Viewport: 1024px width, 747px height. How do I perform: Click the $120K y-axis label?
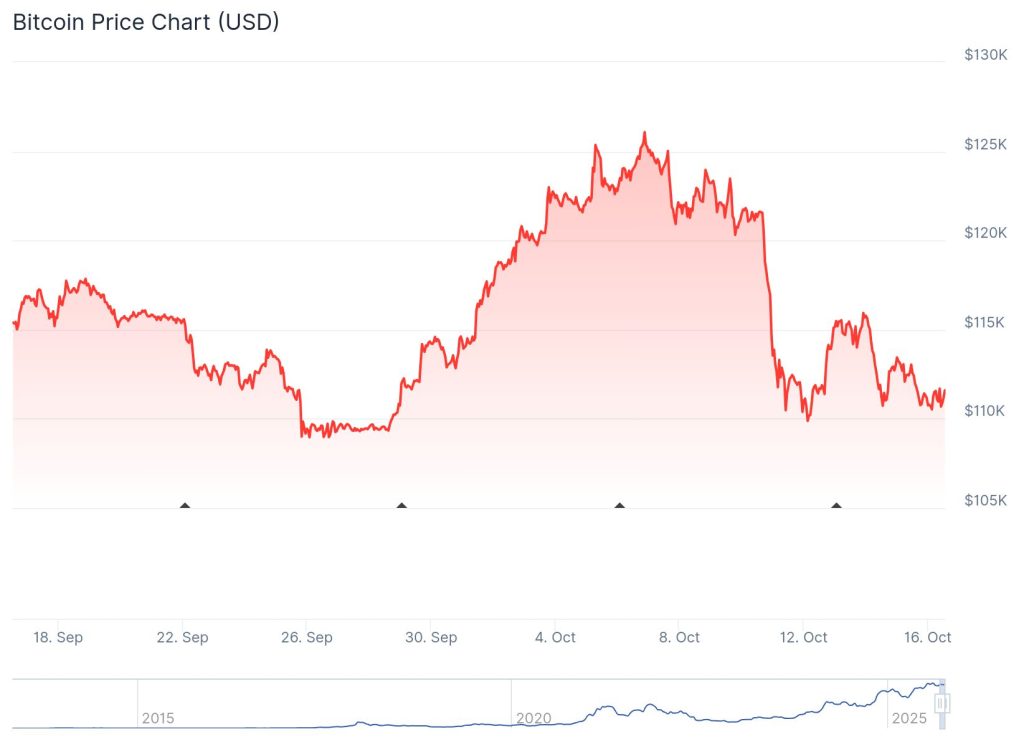click(x=984, y=233)
